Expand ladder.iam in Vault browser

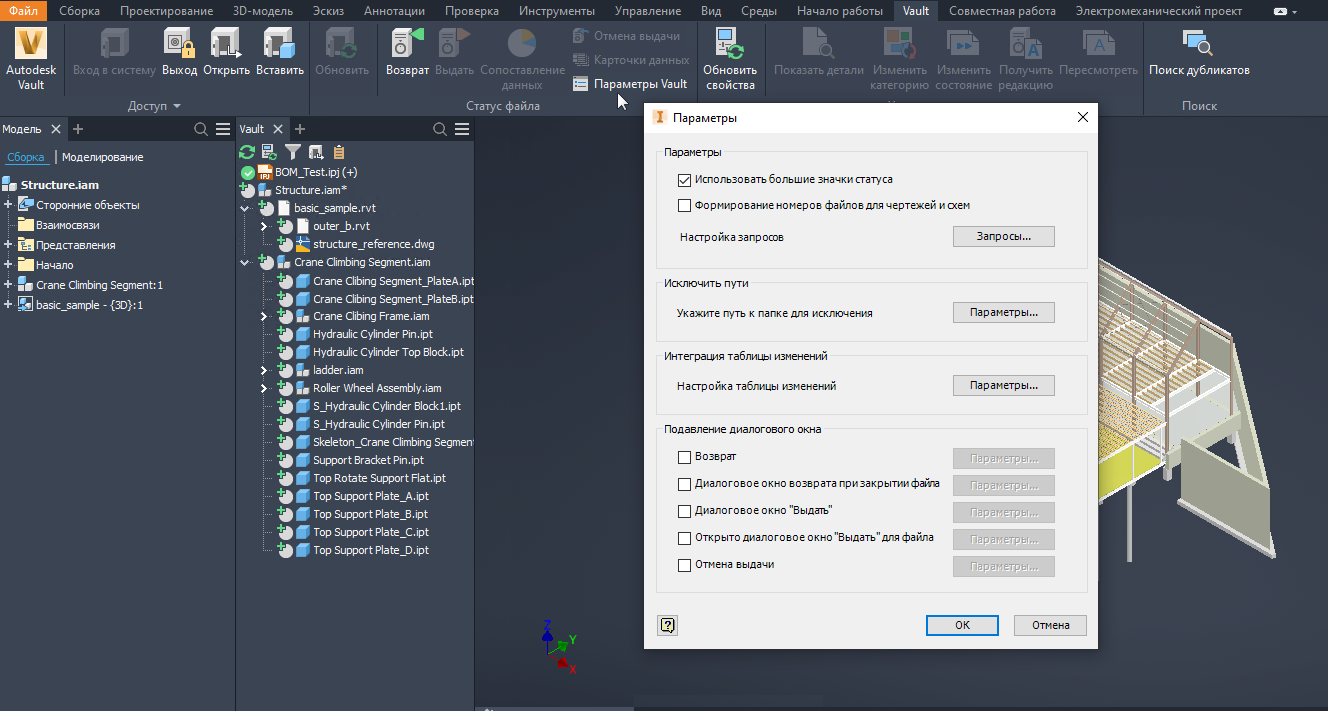264,370
